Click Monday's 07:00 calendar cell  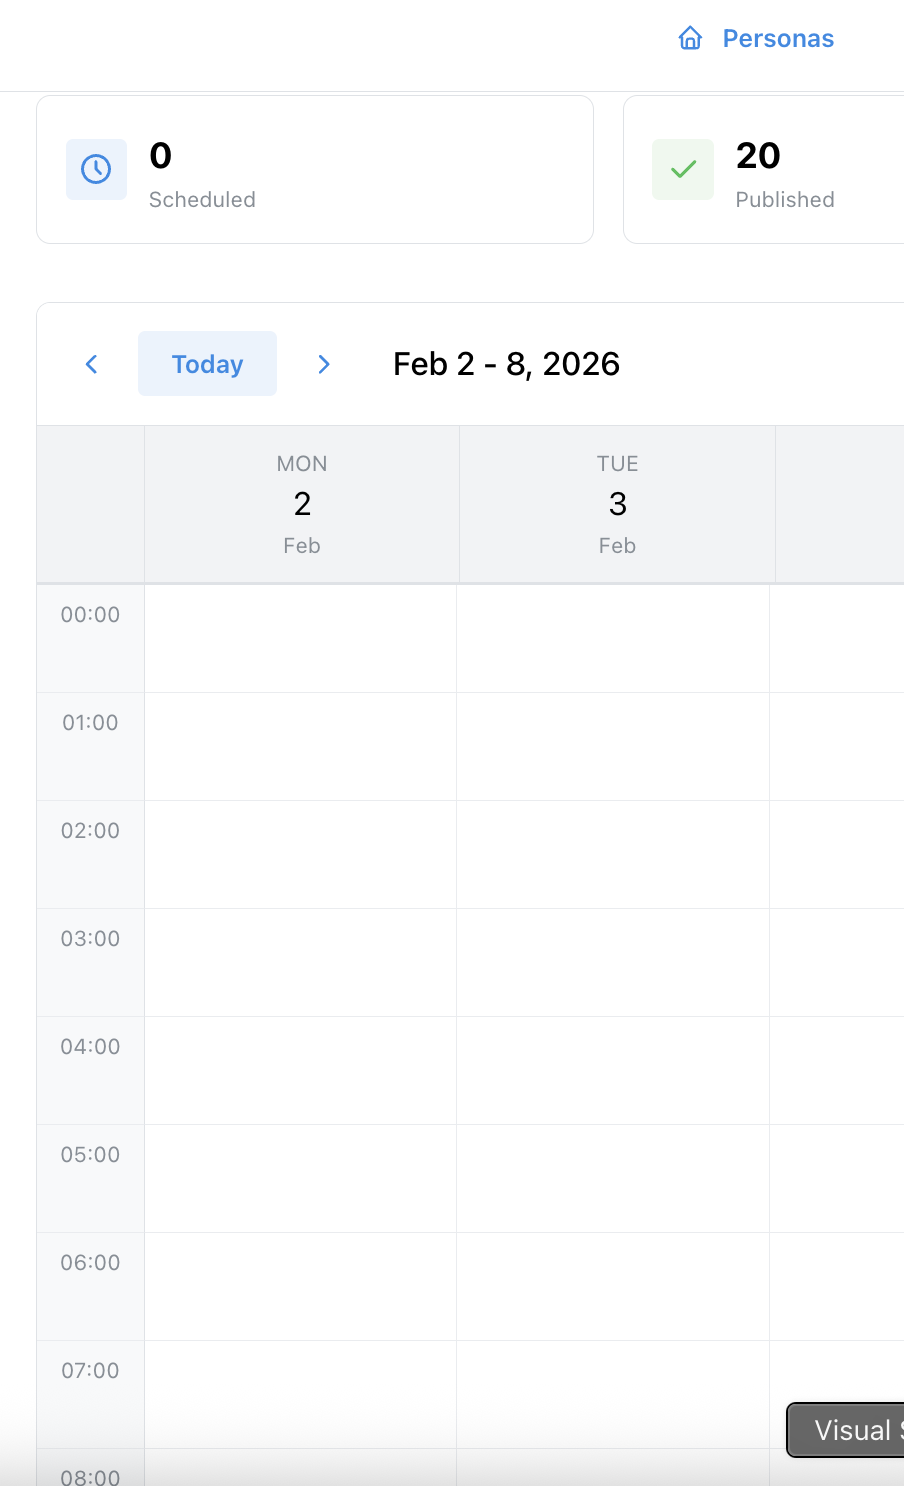(301, 1394)
